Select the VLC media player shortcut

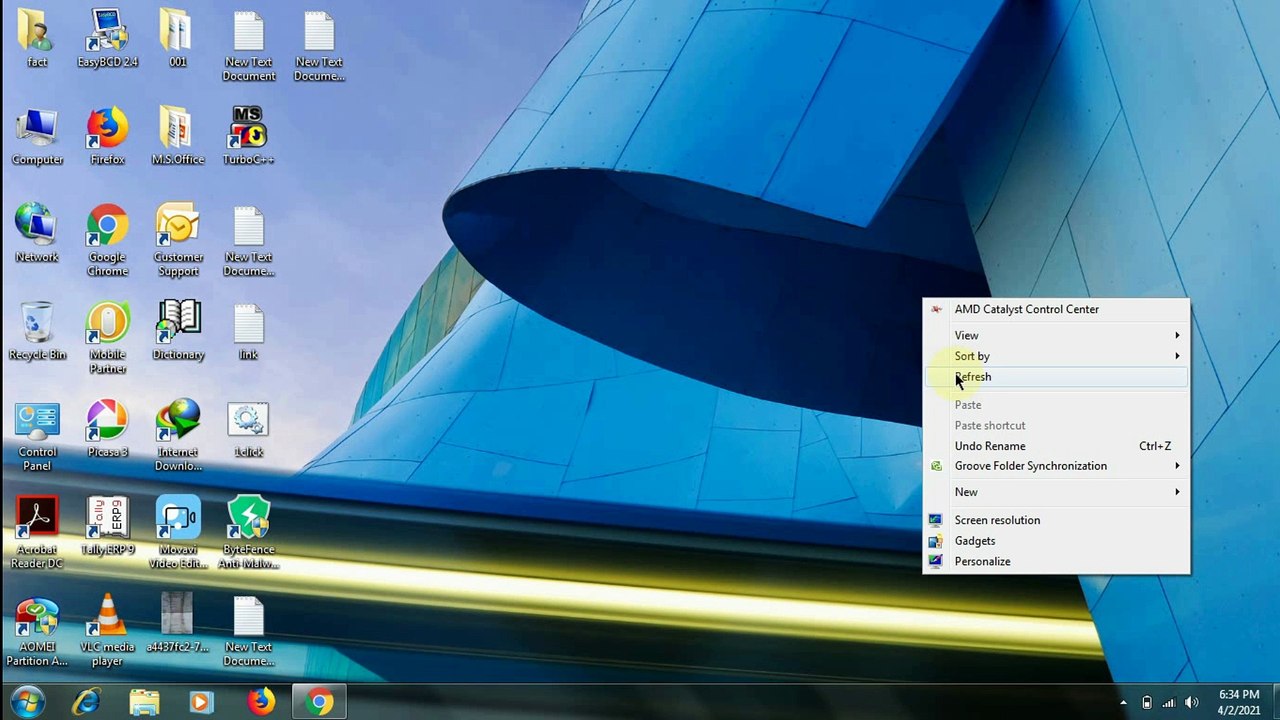tap(107, 631)
